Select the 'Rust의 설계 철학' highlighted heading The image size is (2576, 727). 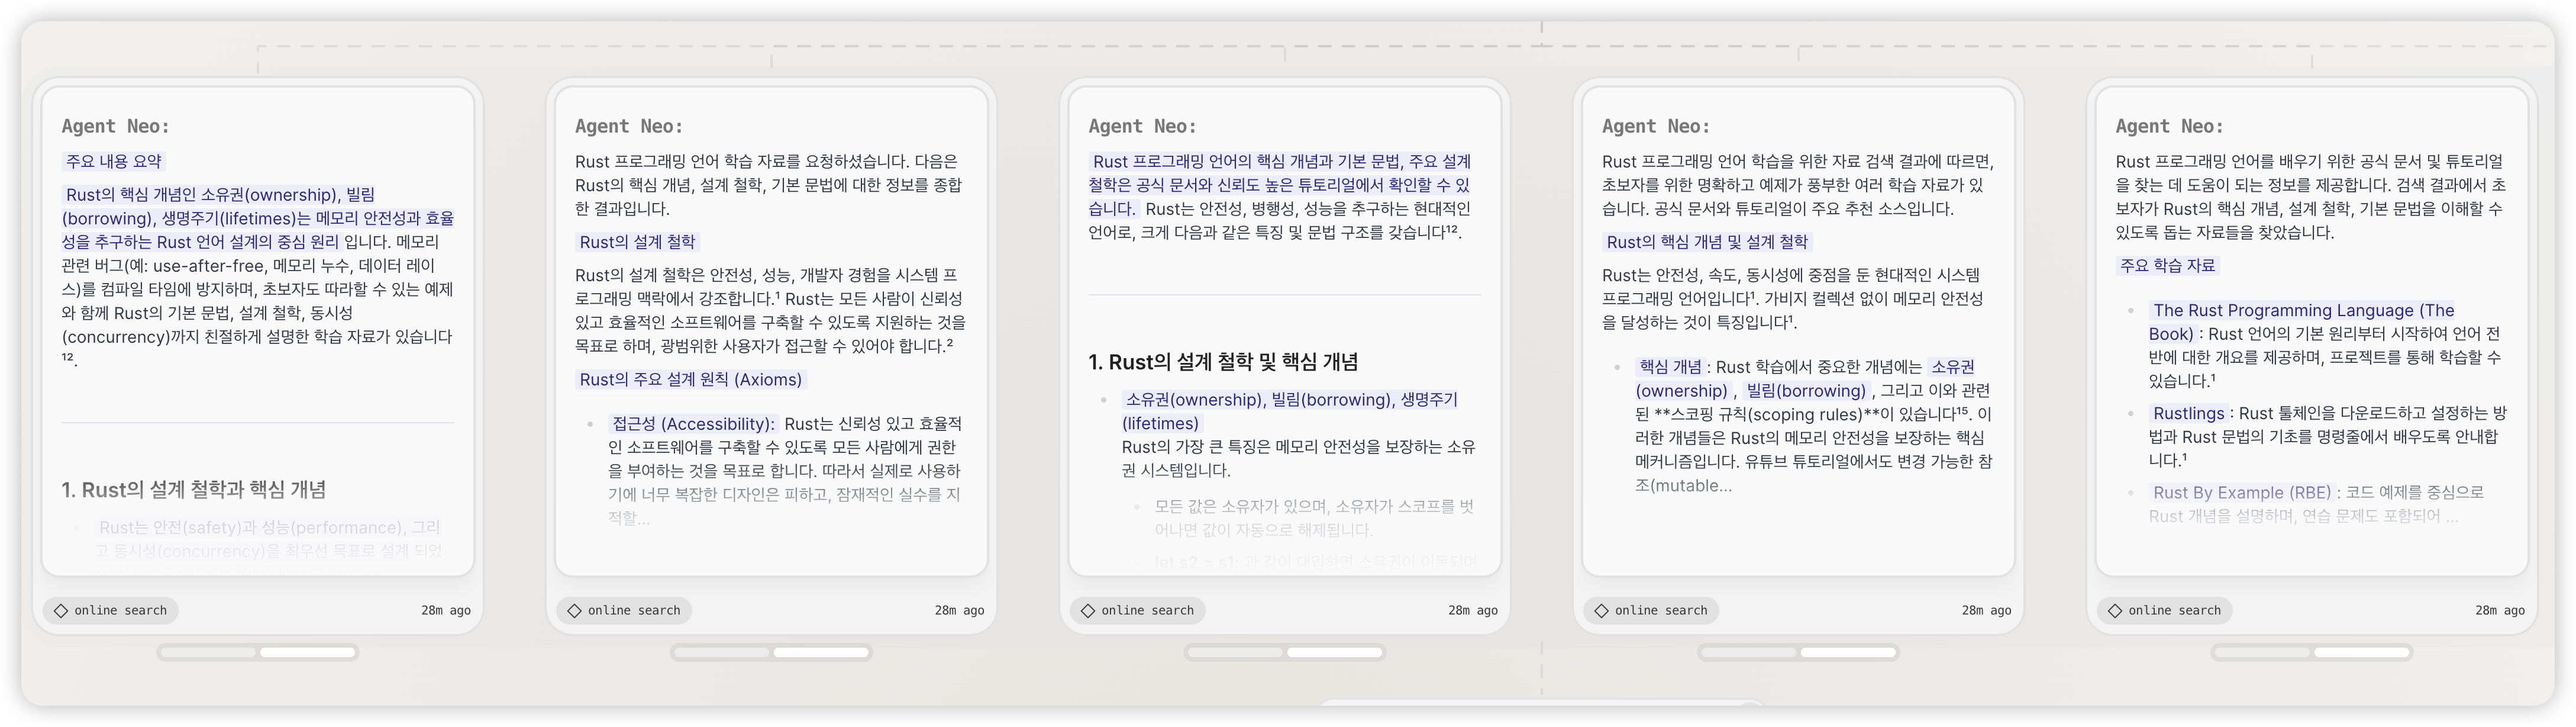(637, 242)
